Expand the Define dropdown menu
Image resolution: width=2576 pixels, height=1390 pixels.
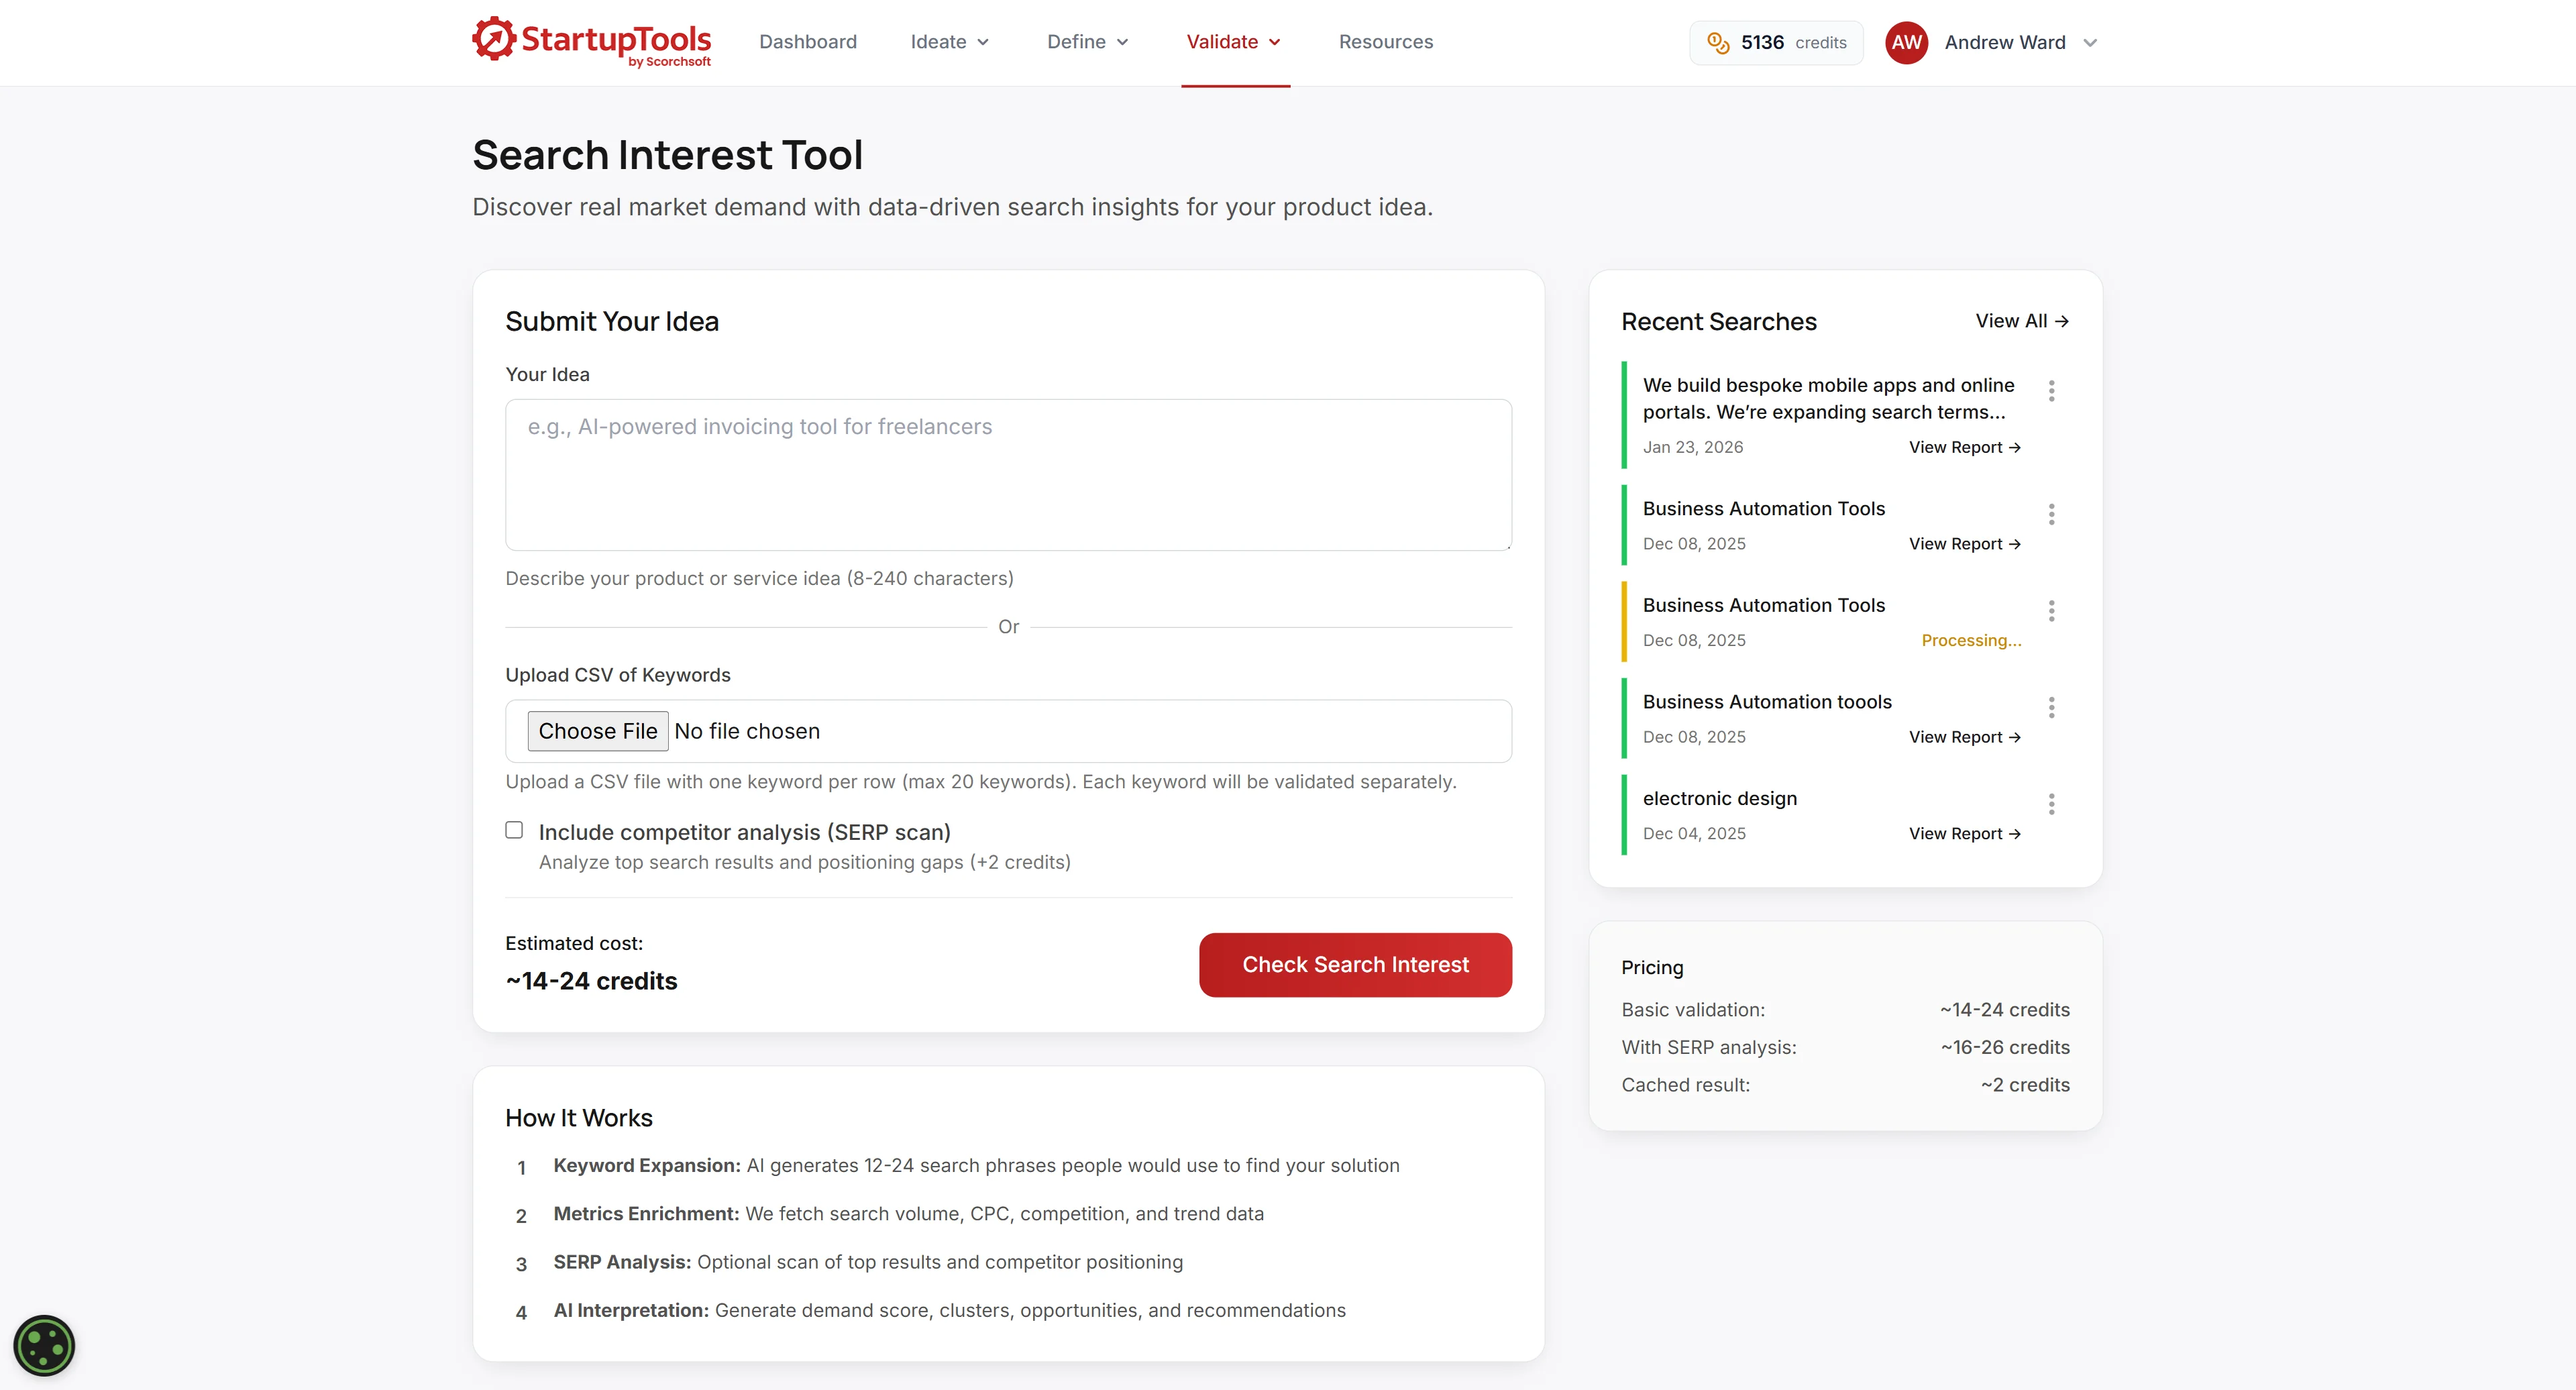[1087, 42]
